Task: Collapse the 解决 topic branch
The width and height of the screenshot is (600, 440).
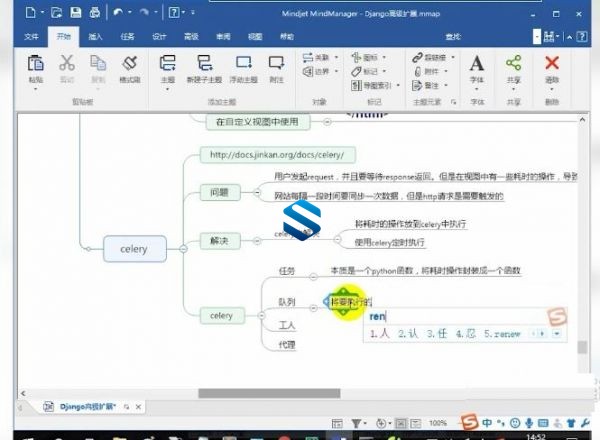Action: [x=257, y=241]
